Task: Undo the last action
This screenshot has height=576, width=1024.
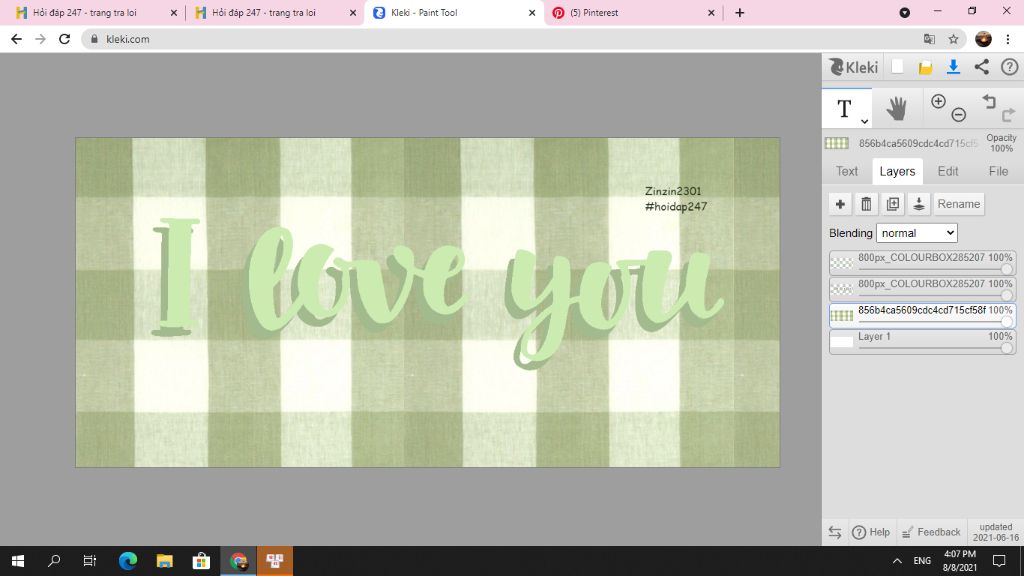Action: [x=988, y=101]
